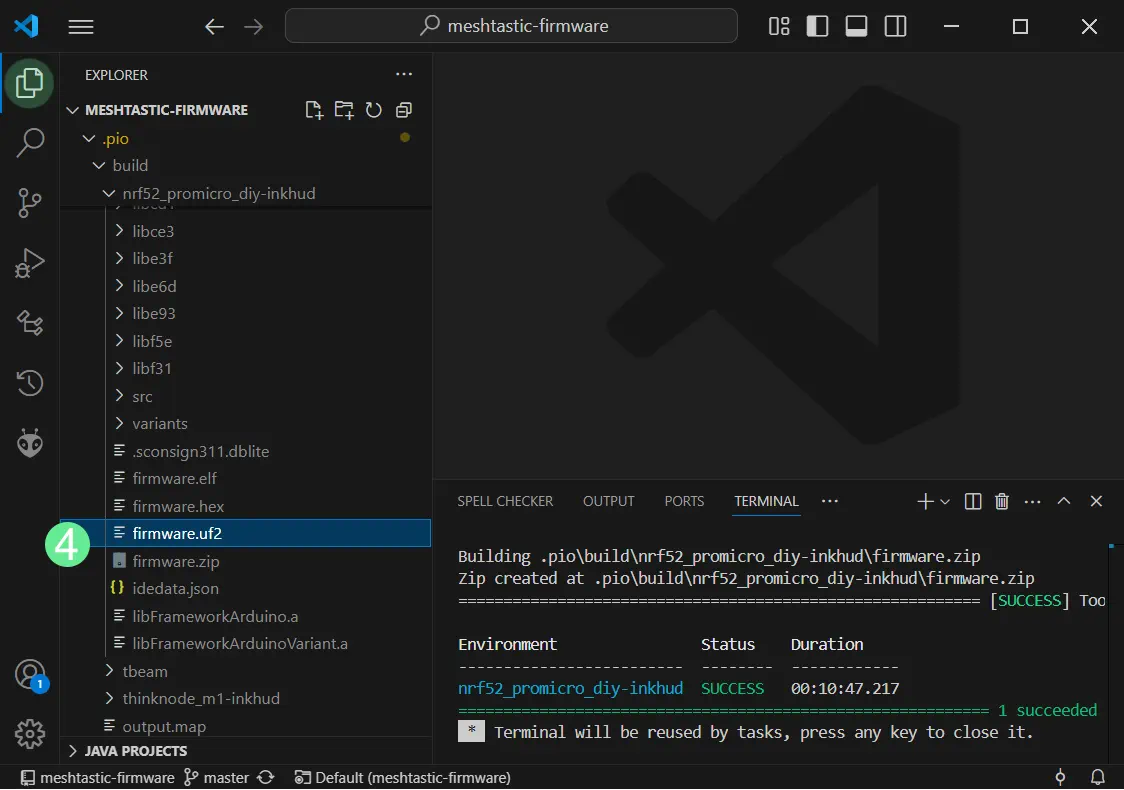Click New File icon in Explorer header

(x=314, y=110)
